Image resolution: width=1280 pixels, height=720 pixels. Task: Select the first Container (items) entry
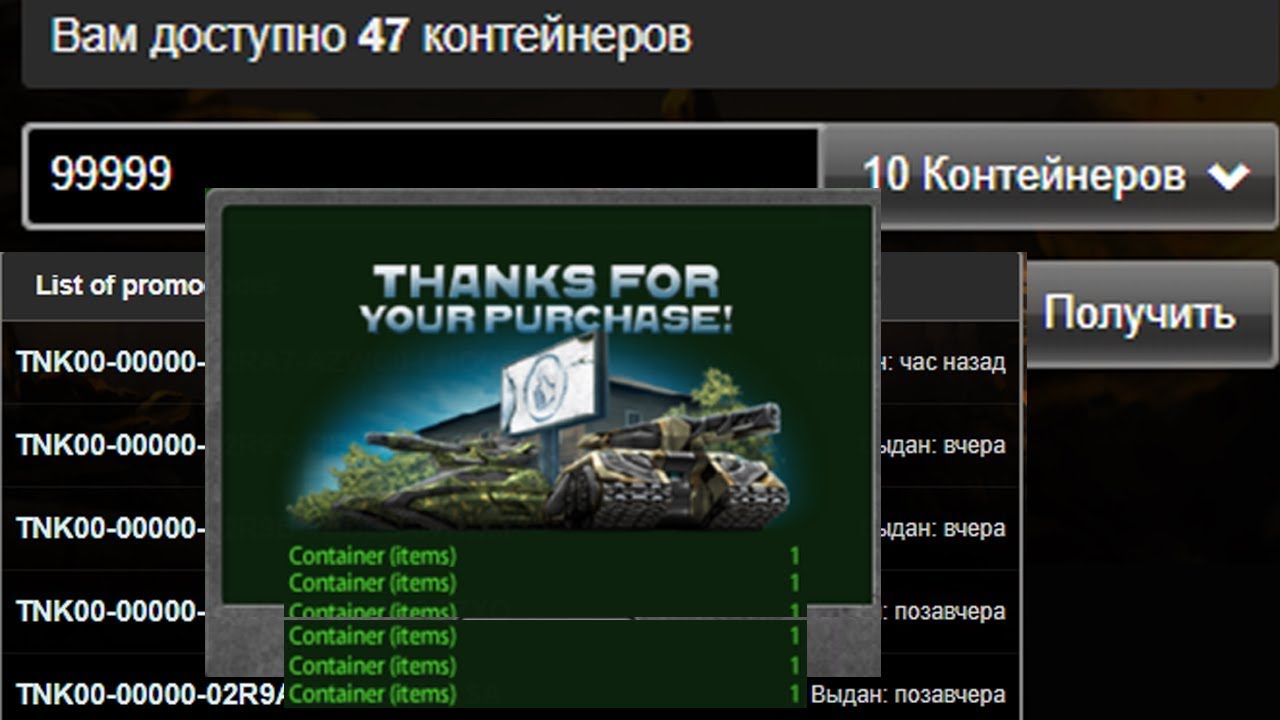tap(372, 555)
